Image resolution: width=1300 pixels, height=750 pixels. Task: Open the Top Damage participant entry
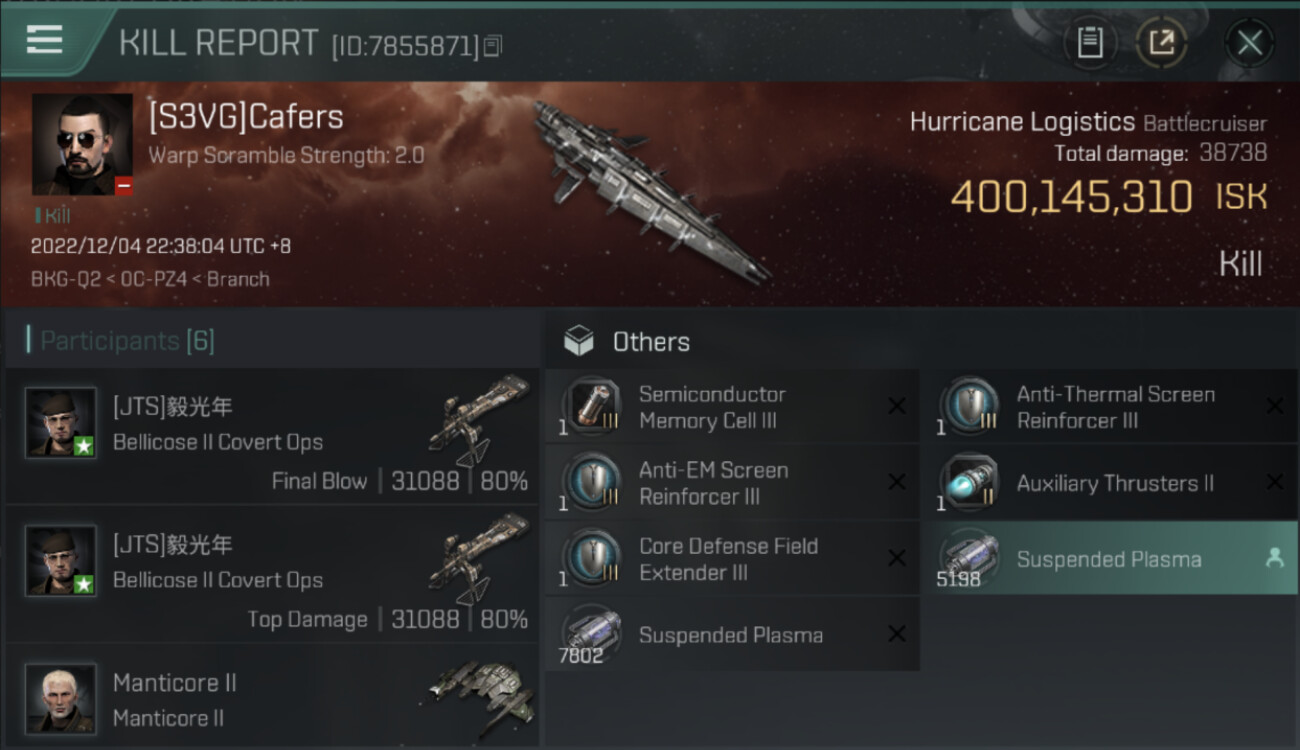coord(272,574)
